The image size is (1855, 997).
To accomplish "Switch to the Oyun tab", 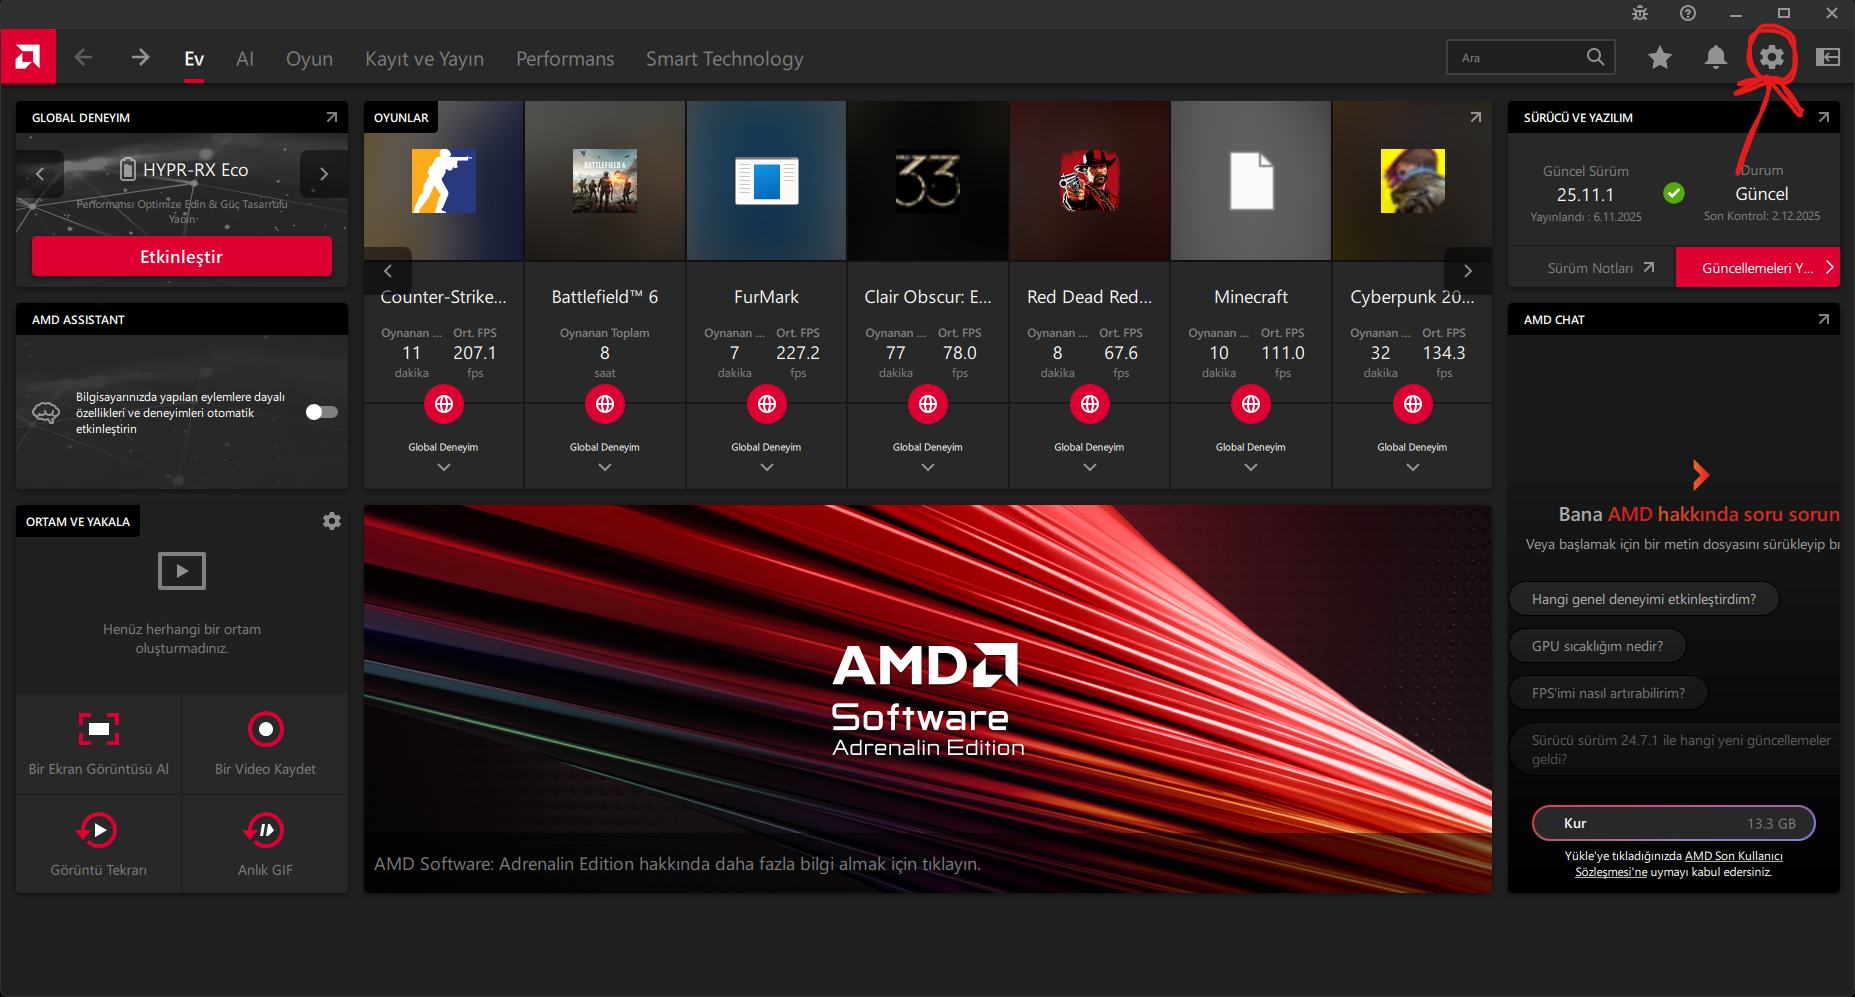I will tap(310, 59).
